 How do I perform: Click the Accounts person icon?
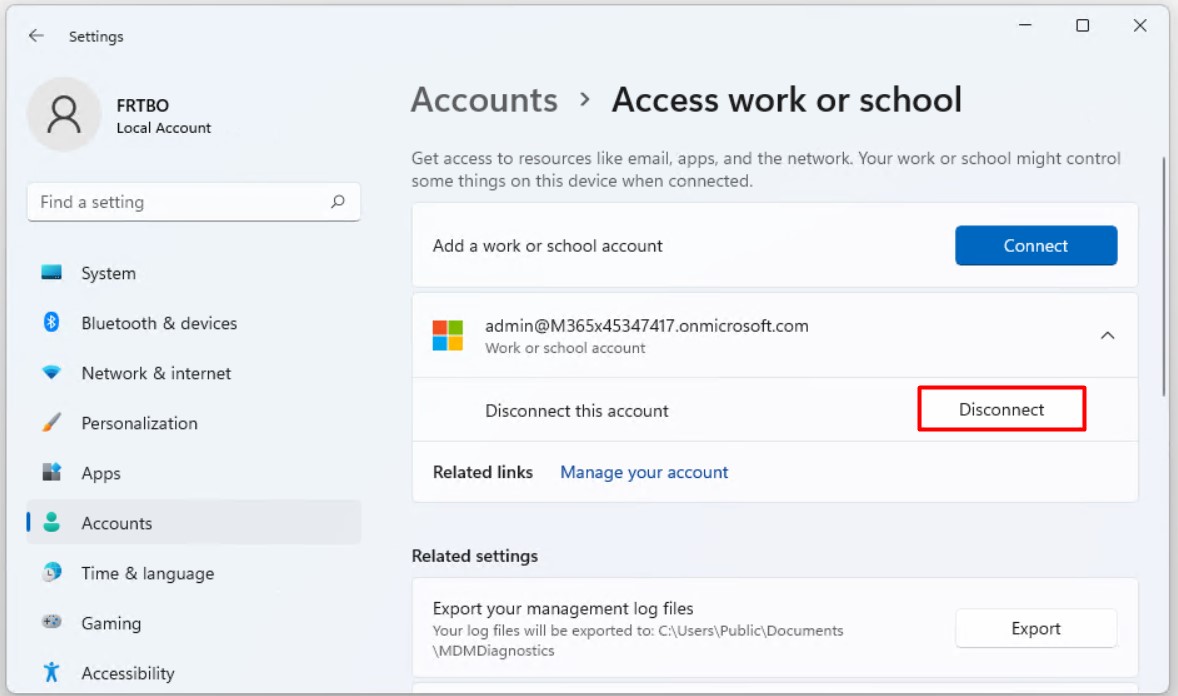[51, 522]
